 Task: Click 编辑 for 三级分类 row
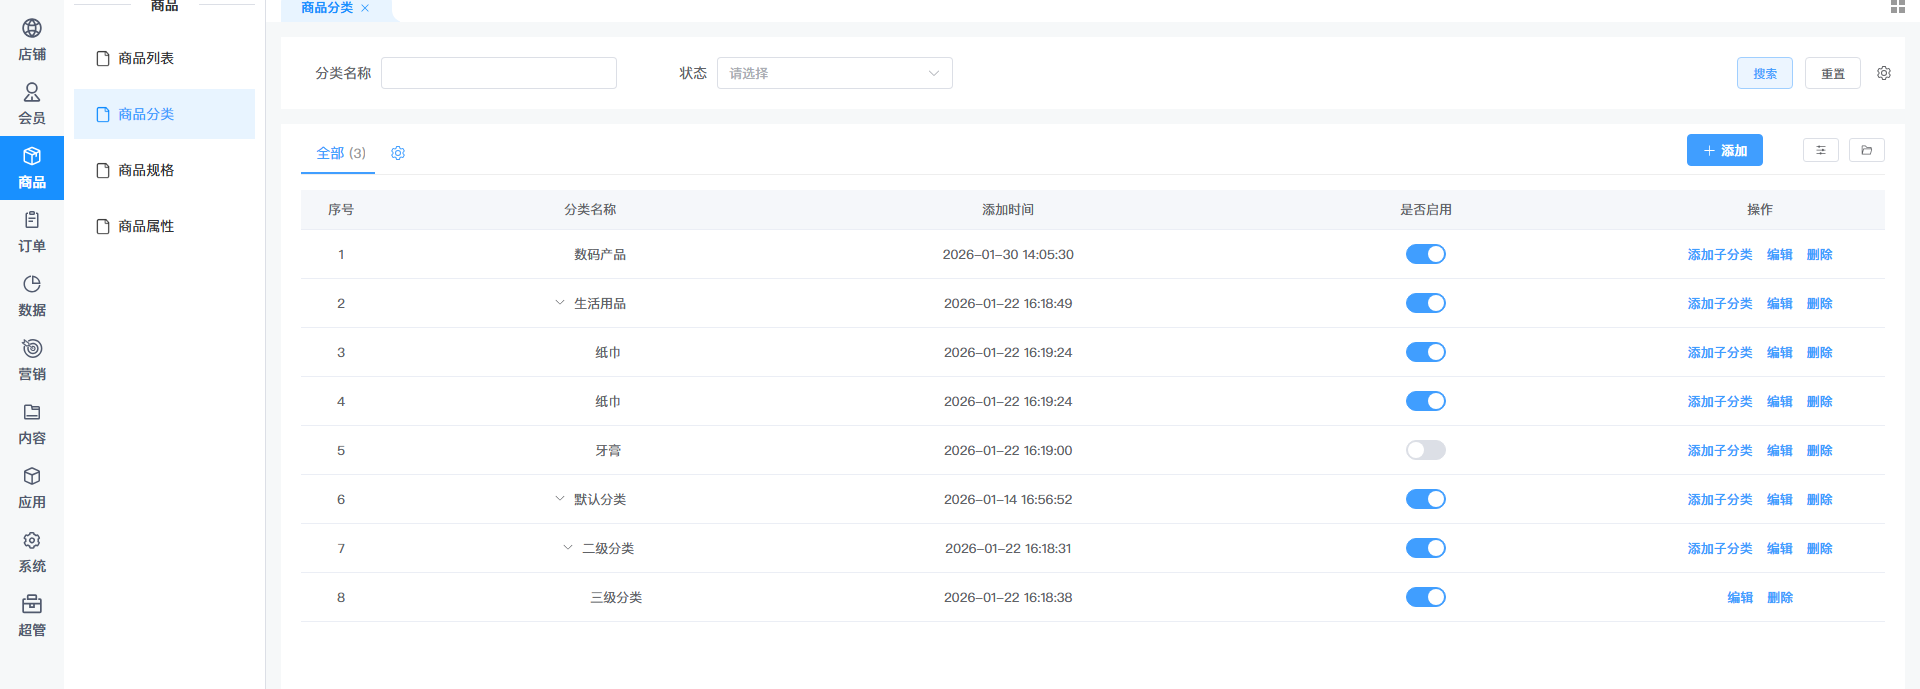(1740, 597)
